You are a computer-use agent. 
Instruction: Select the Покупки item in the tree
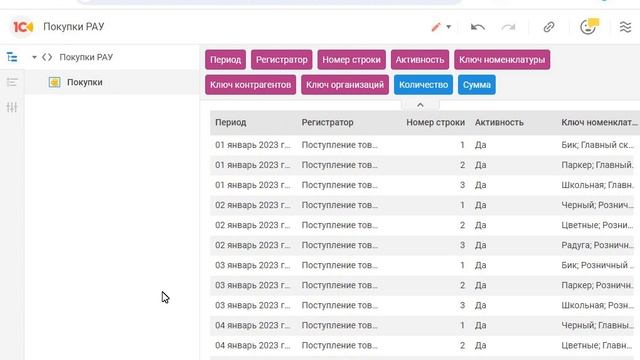84,82
